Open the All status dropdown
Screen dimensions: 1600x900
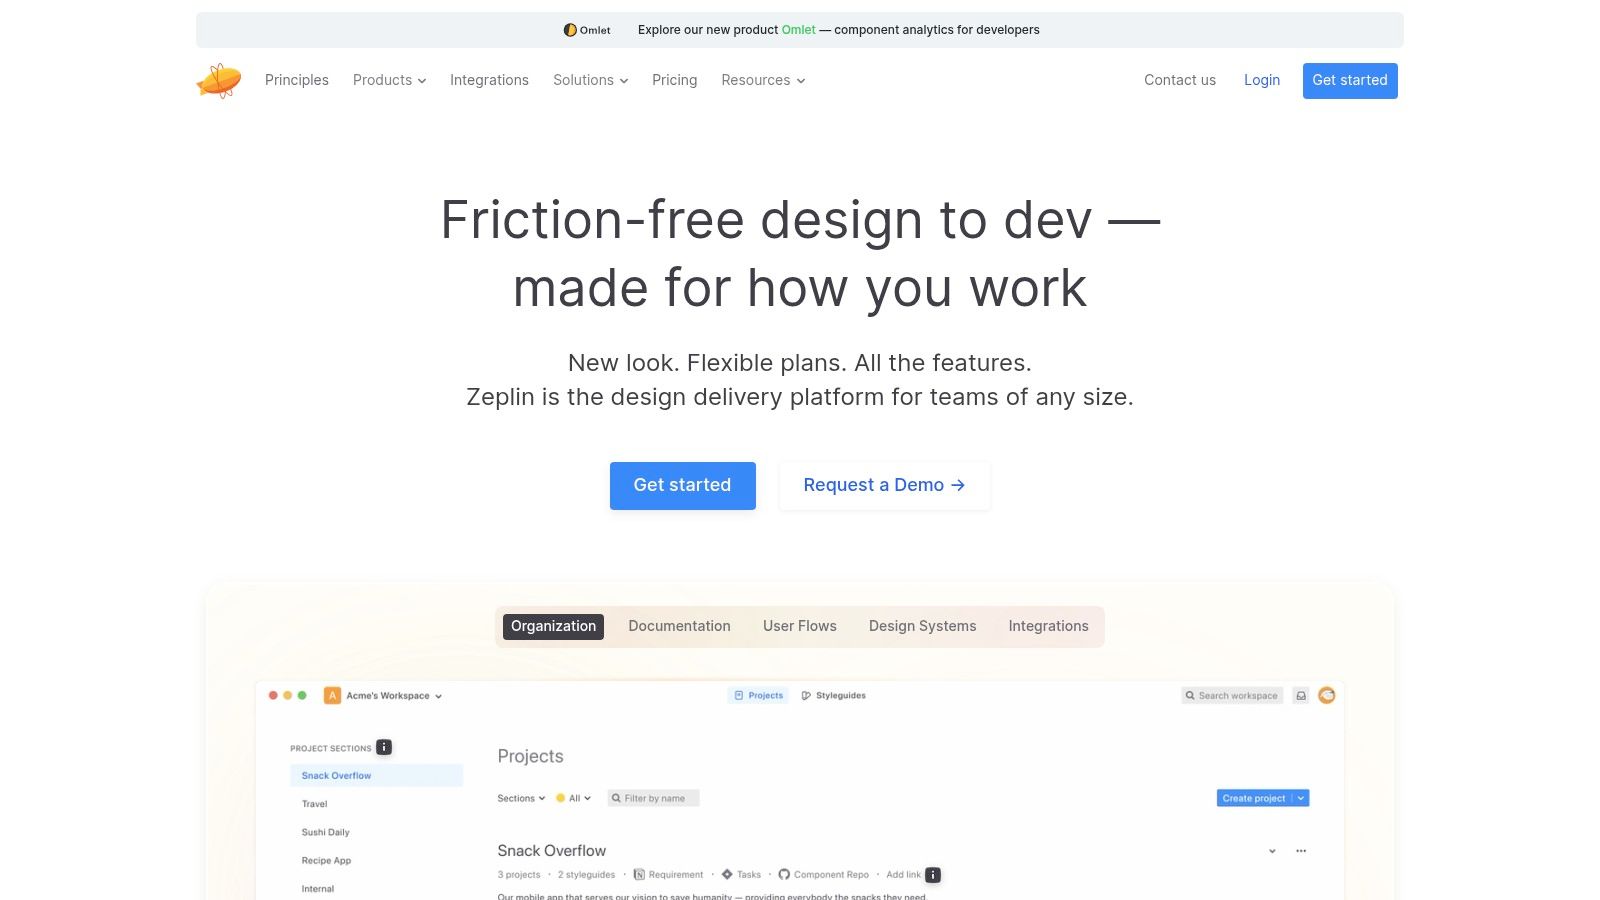click(x=580, y=798)
